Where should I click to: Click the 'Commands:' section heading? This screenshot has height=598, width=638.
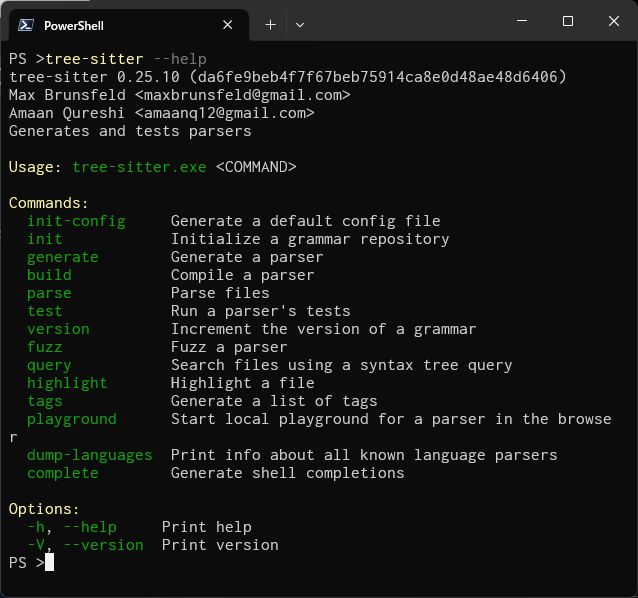48,203
